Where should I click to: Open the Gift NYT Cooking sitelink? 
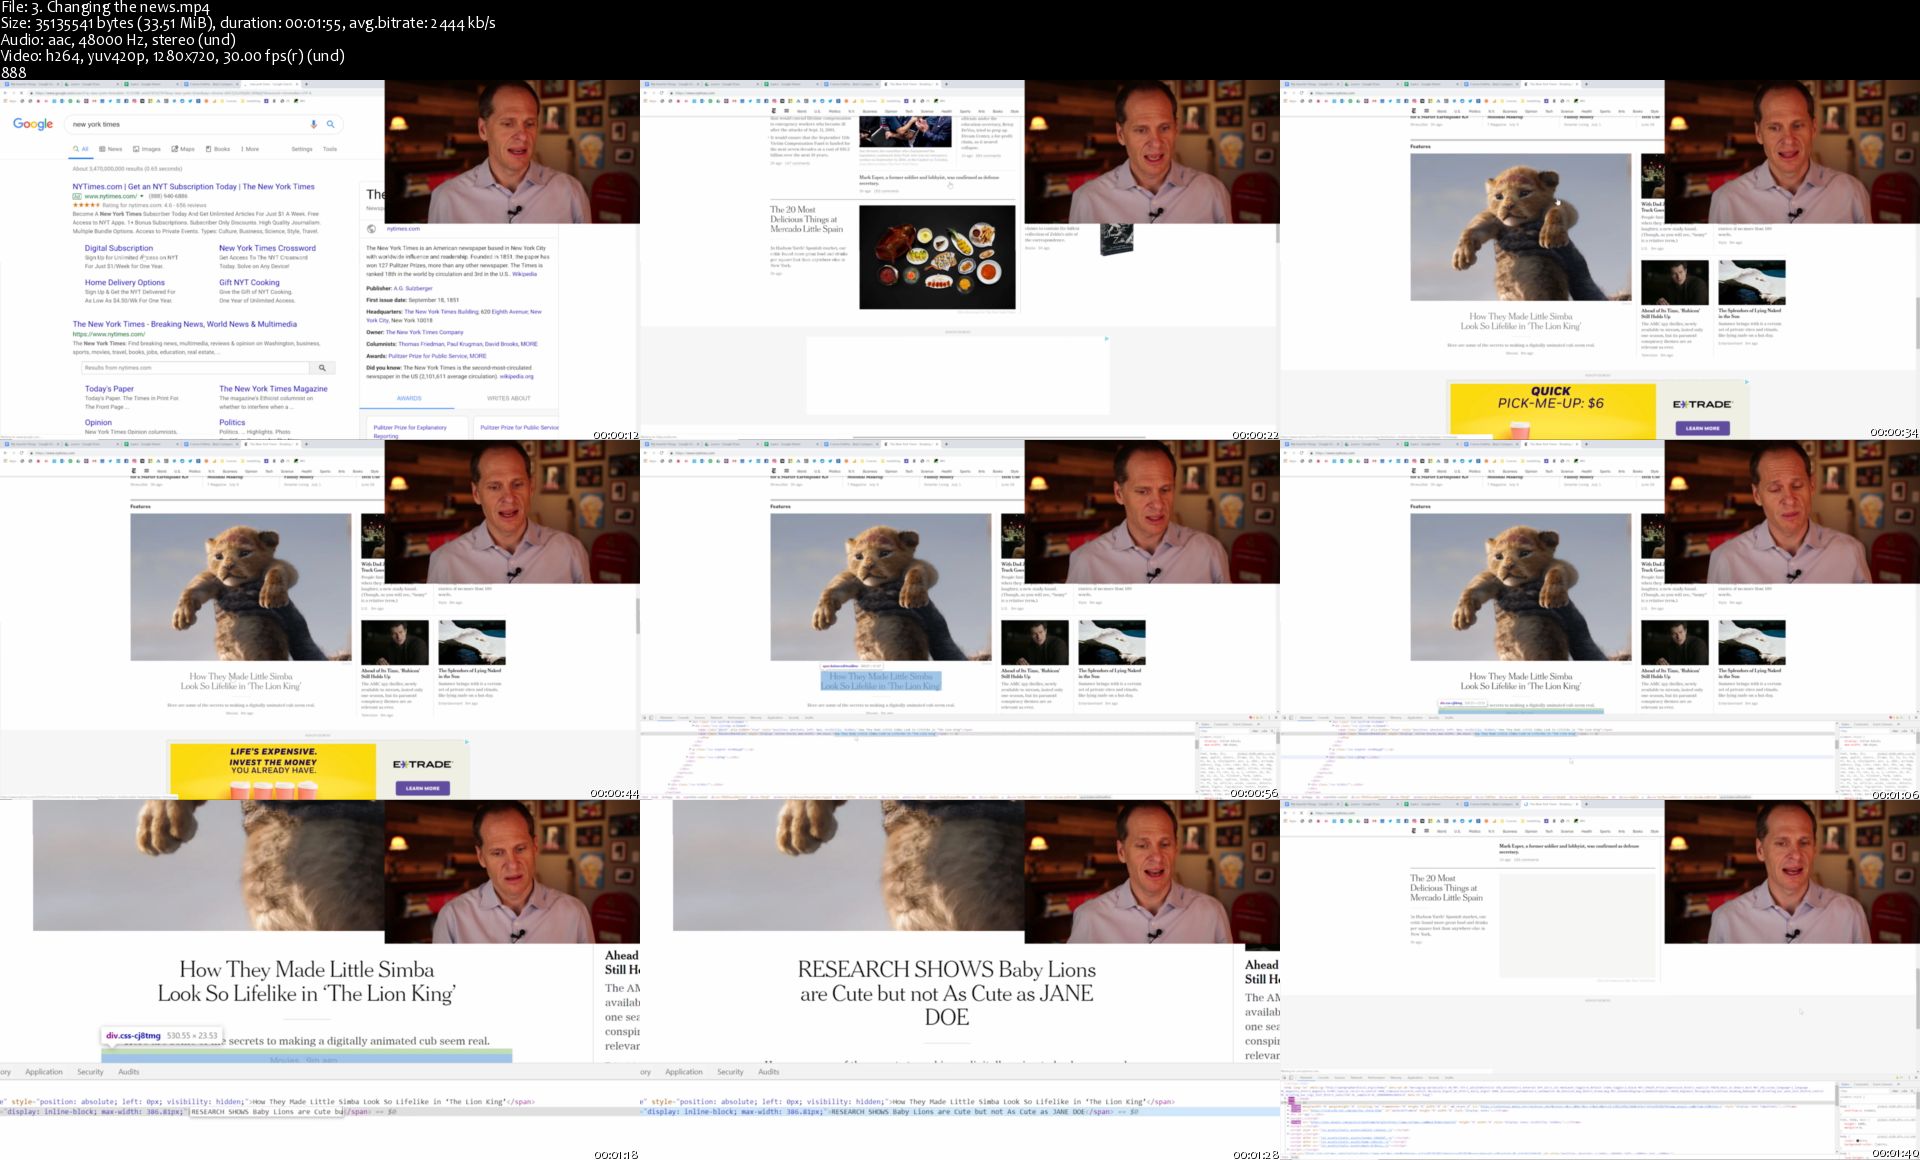coord(249,282)
